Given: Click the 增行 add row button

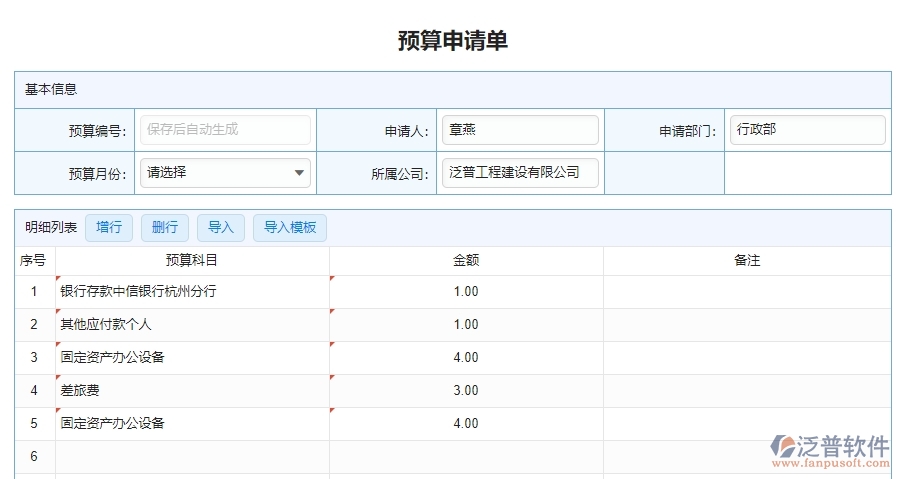Looking at the screenshot, I should pos(109,228).
